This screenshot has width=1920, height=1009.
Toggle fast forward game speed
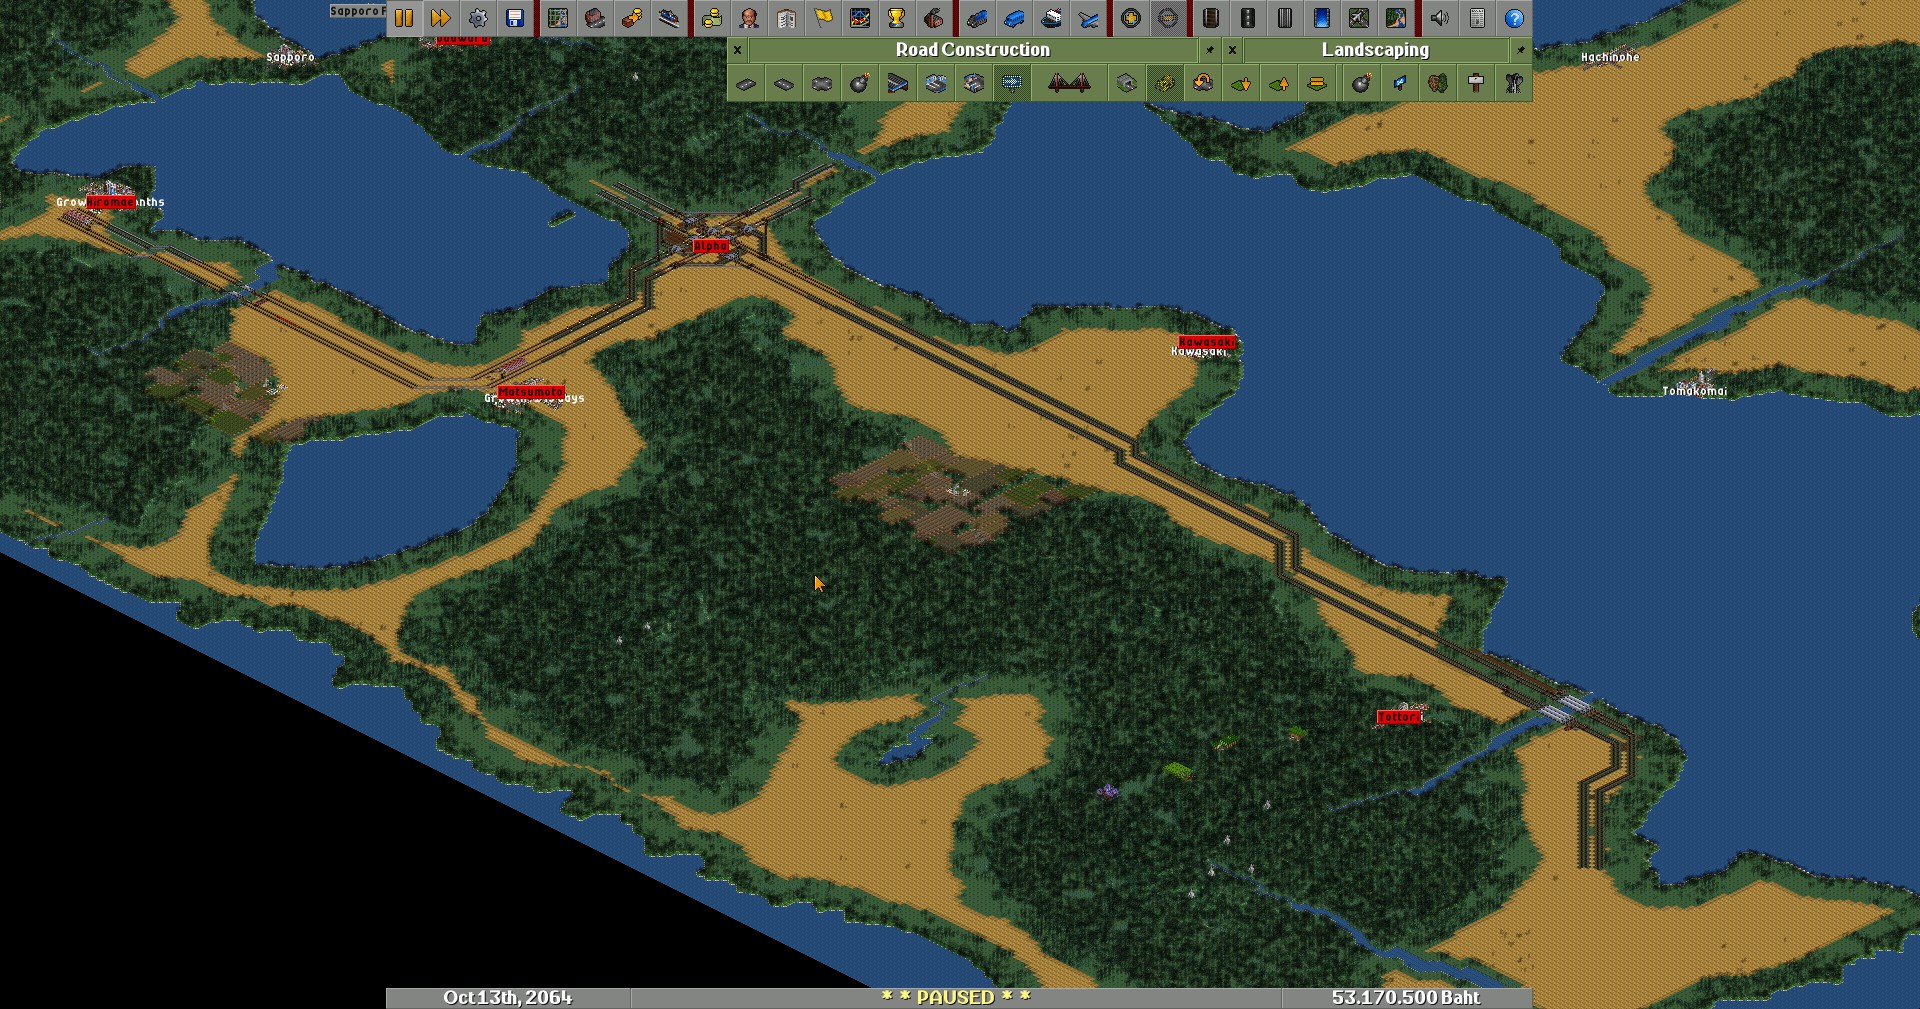click(440, 18)
